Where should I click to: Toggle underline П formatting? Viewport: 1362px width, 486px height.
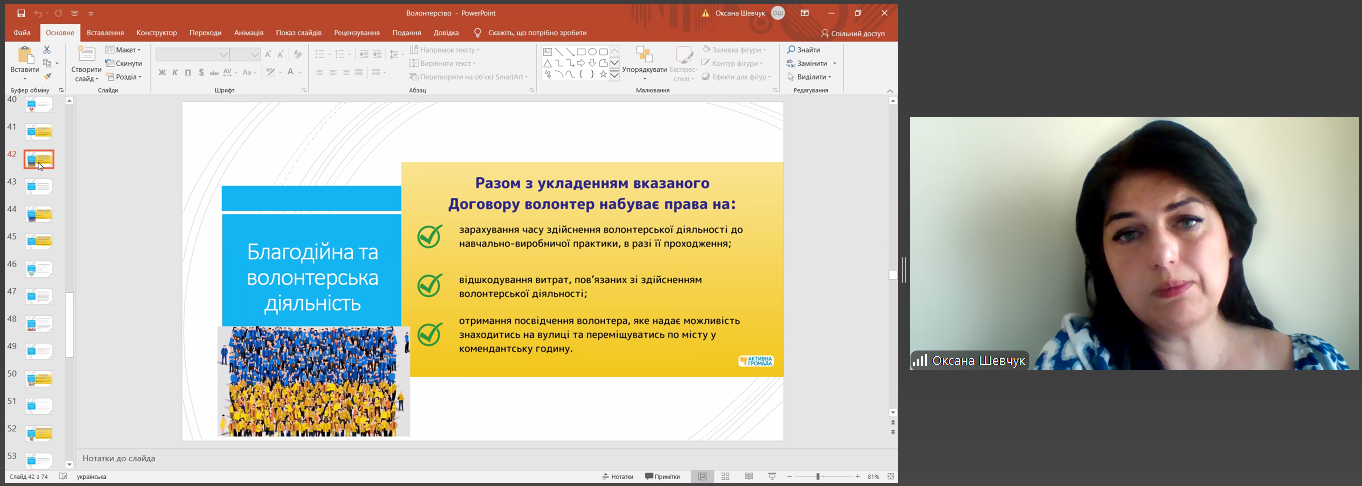coord(188,72)
